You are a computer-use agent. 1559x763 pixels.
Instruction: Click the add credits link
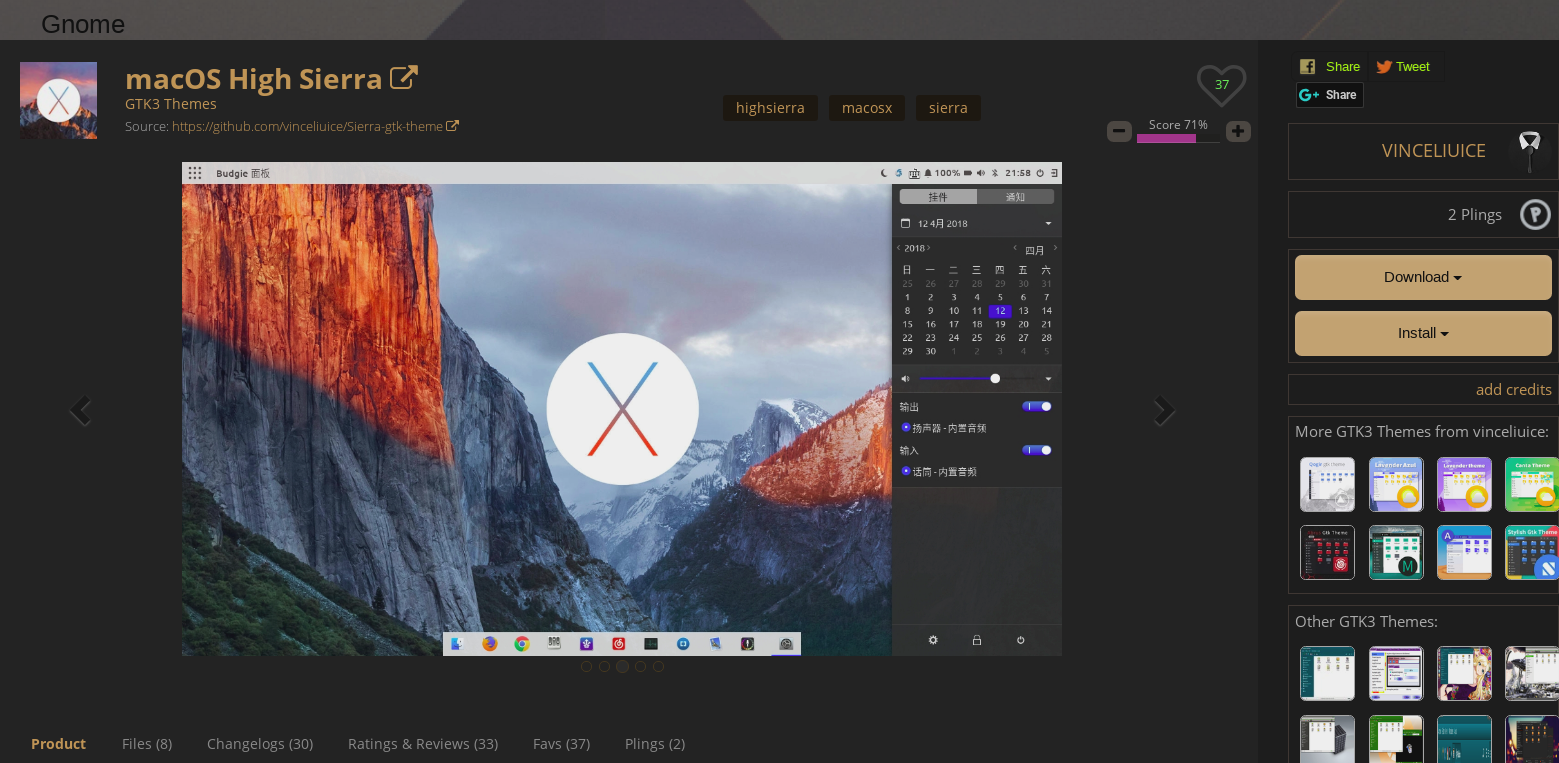(1514, 390)
